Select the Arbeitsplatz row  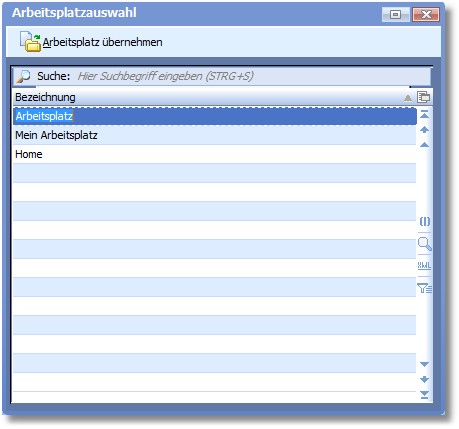pos(215,116)
